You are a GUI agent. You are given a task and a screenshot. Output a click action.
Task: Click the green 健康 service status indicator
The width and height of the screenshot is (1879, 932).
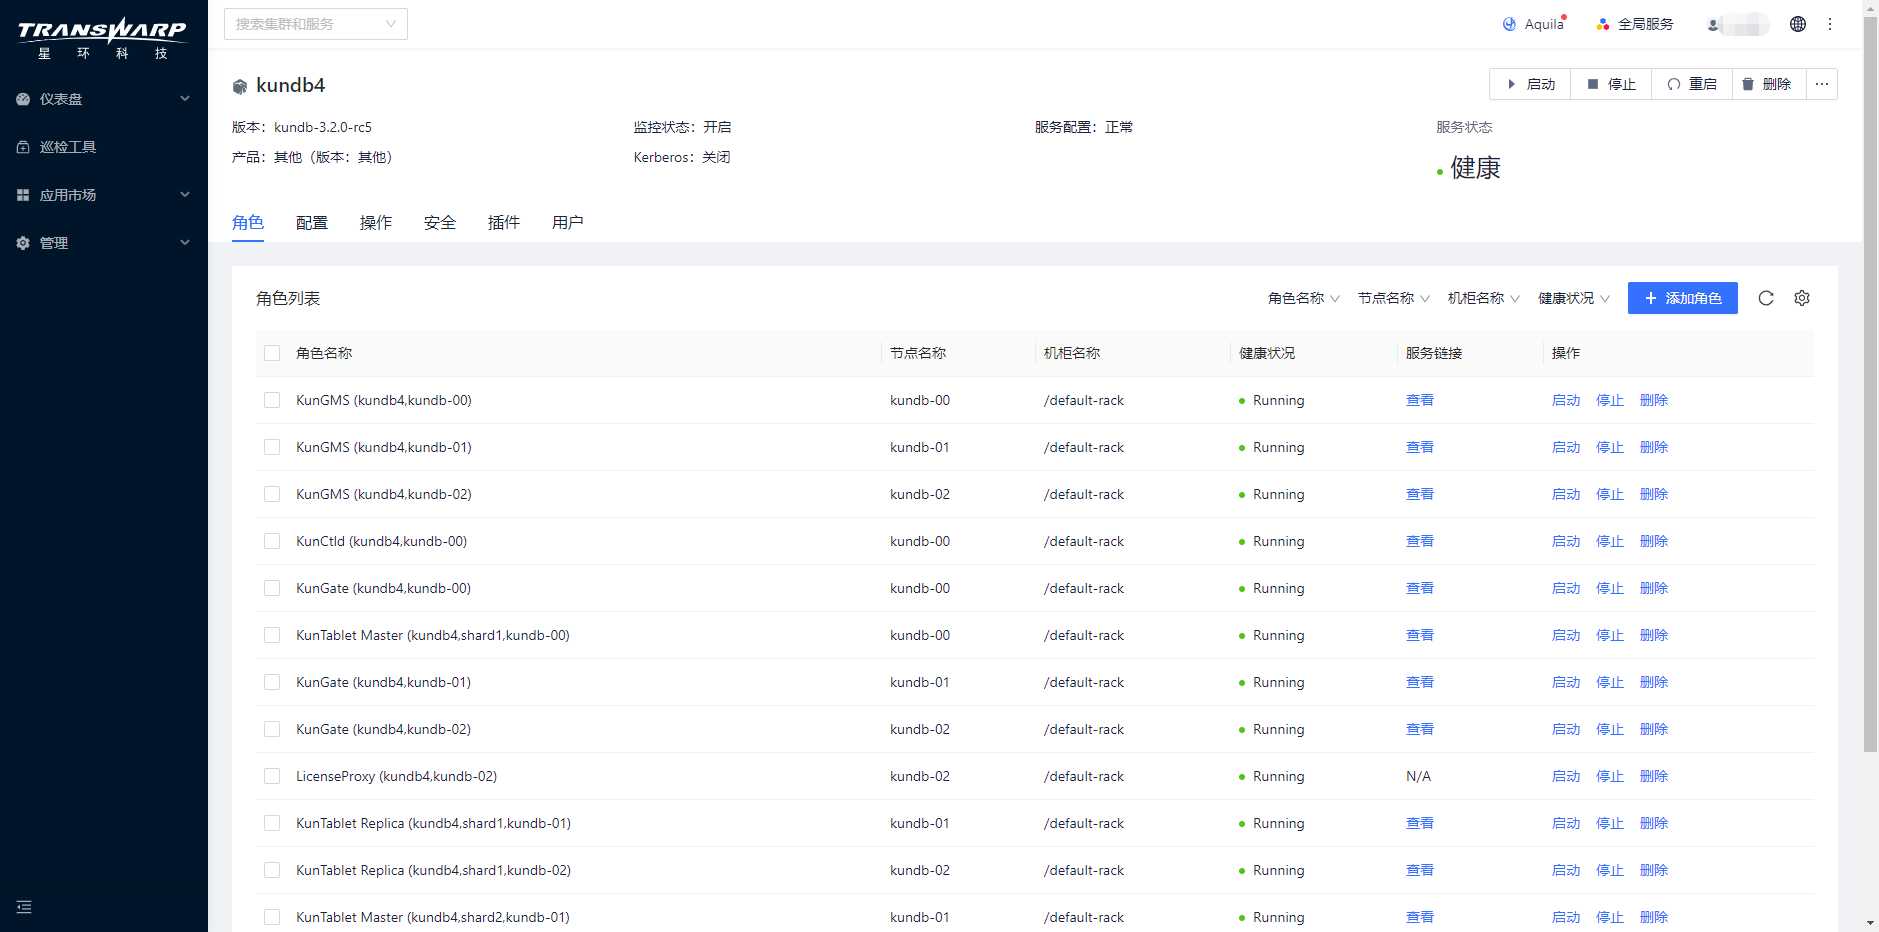click(x=1471, y=167)
